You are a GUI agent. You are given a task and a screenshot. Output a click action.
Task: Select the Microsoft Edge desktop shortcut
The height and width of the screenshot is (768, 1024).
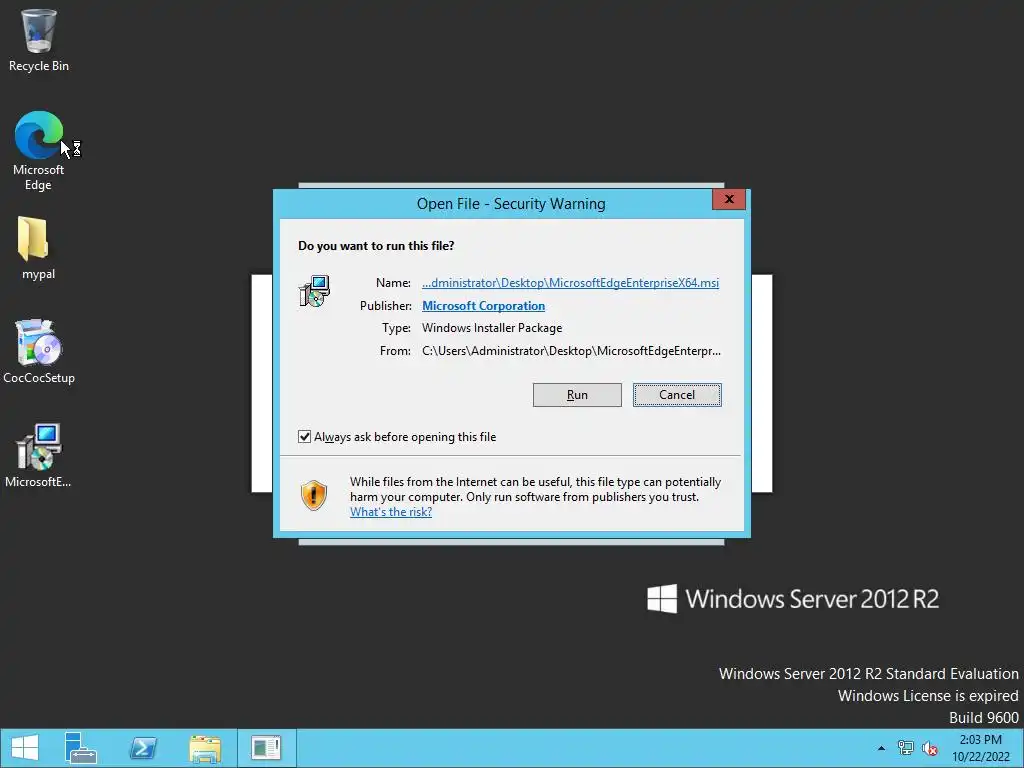tap(39, 151)
